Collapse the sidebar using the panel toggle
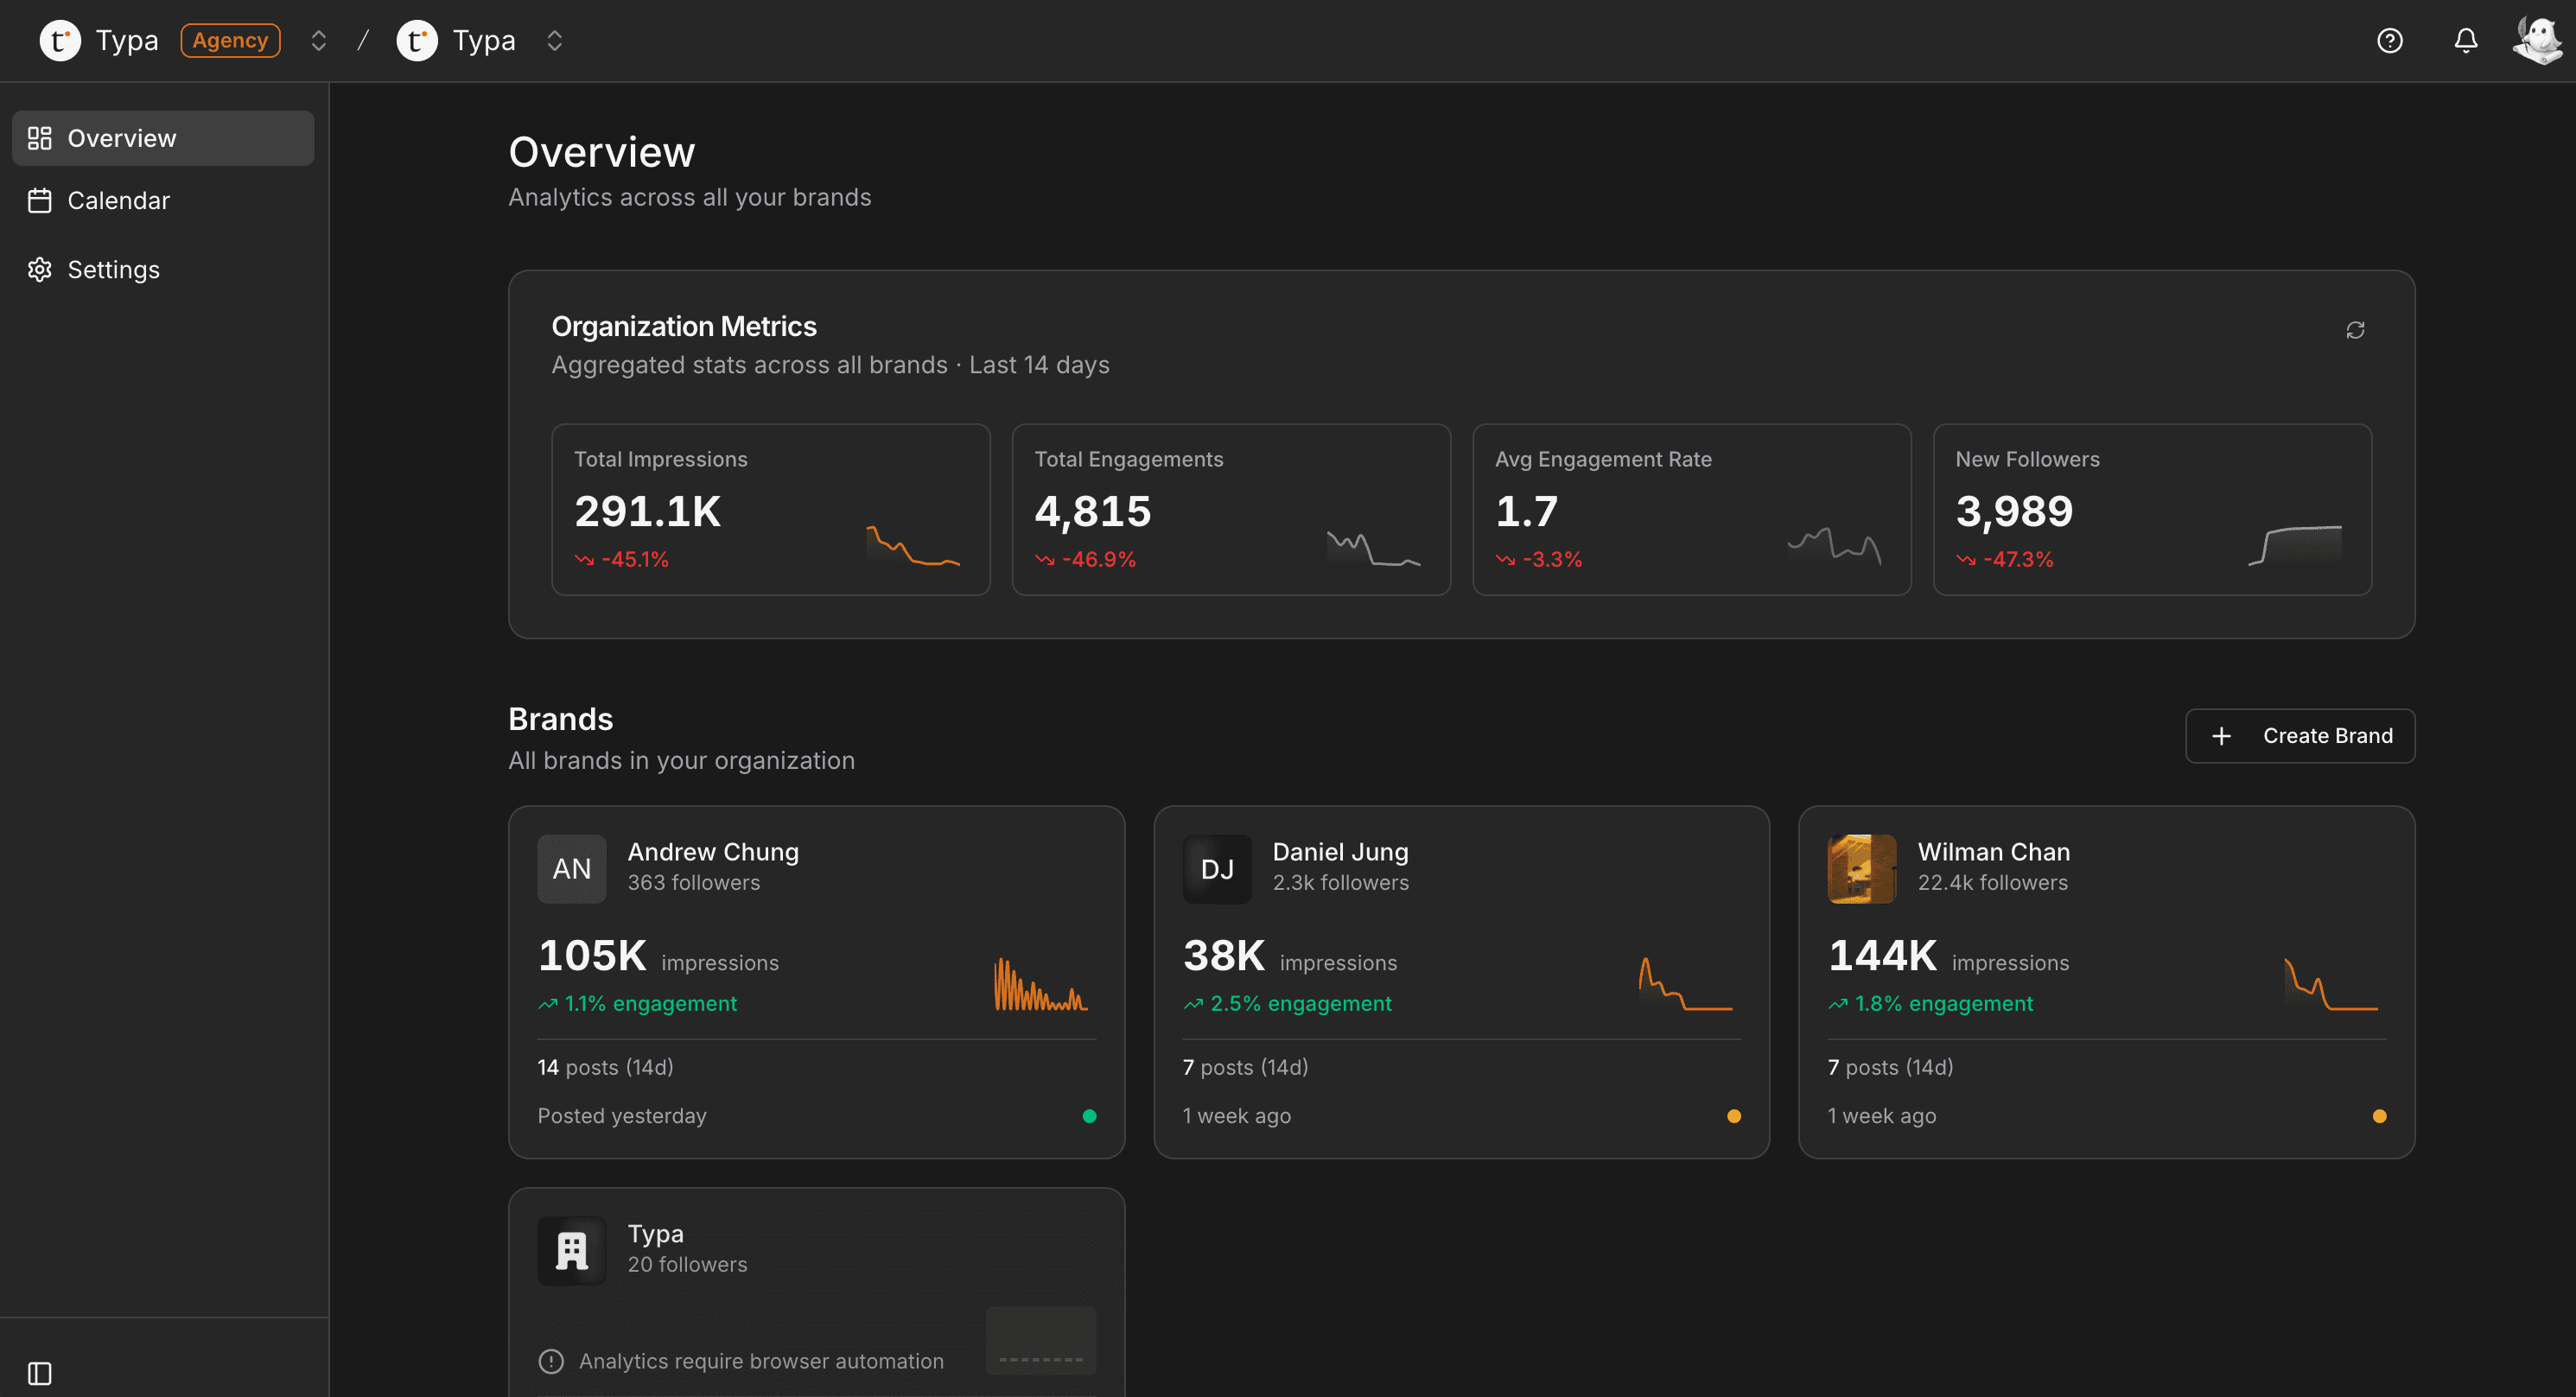Viewport: 2576px width, 1397px height. 41,1373
